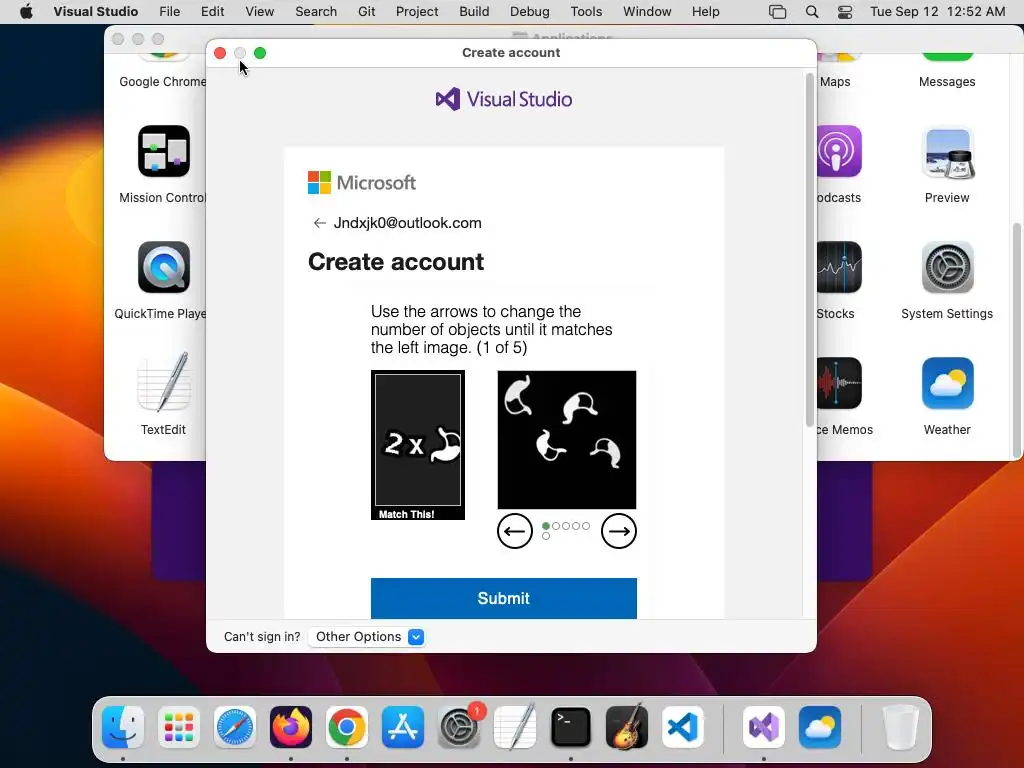
Task: Open TextEdit in Applications window
Action: pos(164,383)
